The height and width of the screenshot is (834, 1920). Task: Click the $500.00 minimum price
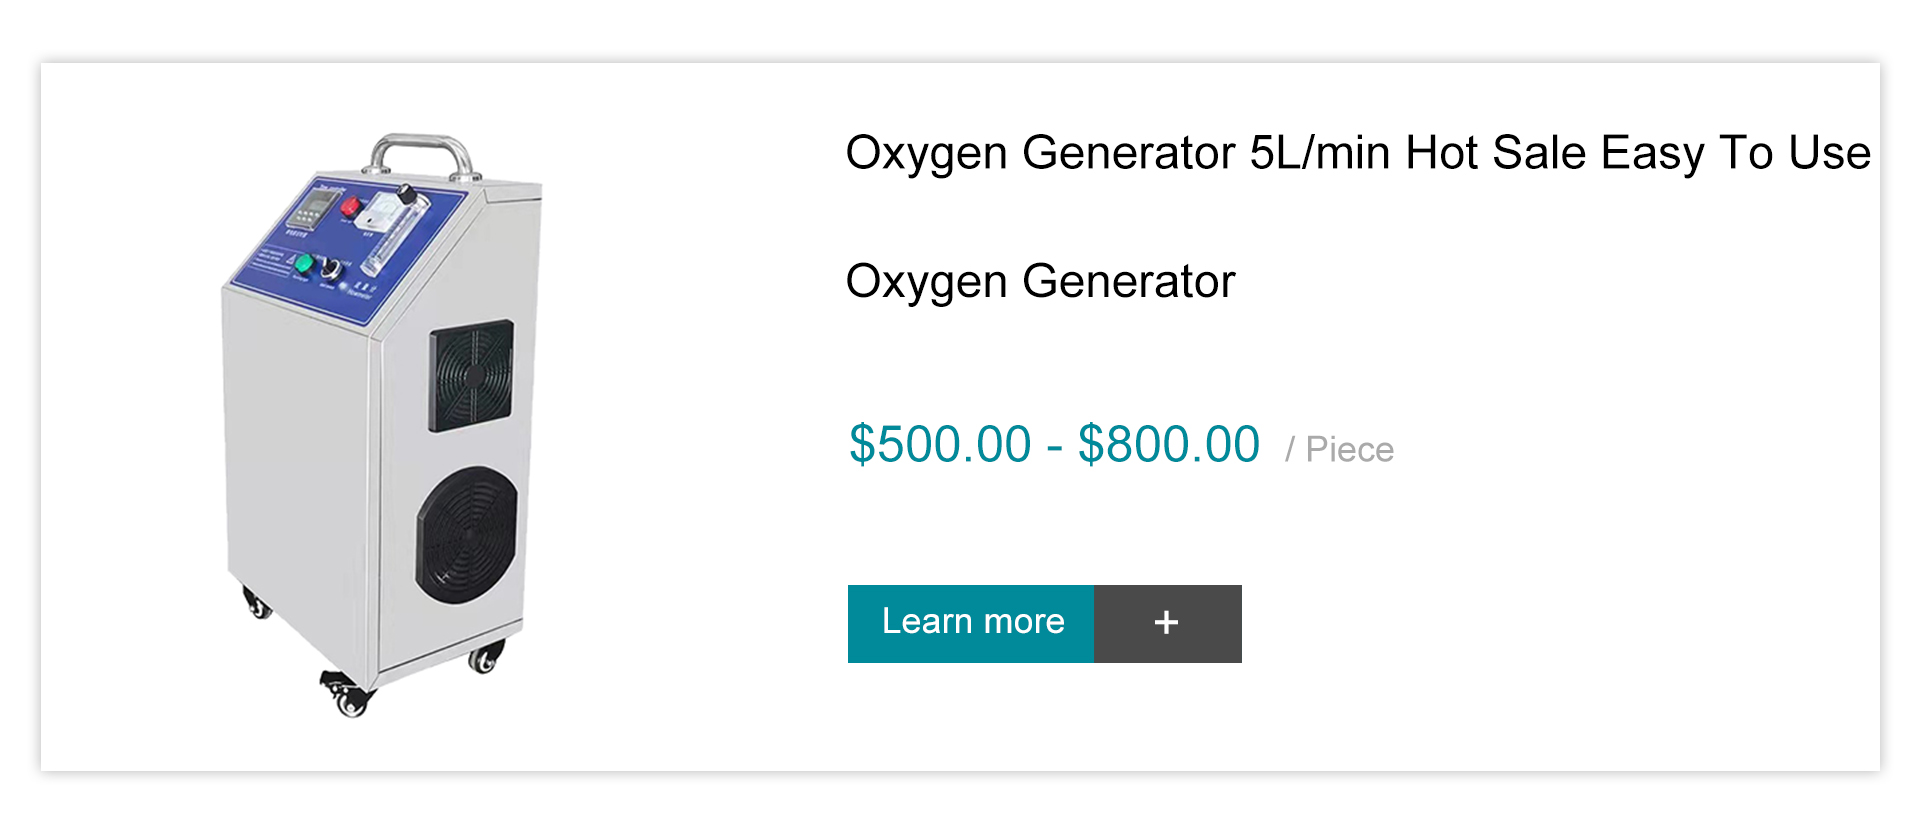940,444
